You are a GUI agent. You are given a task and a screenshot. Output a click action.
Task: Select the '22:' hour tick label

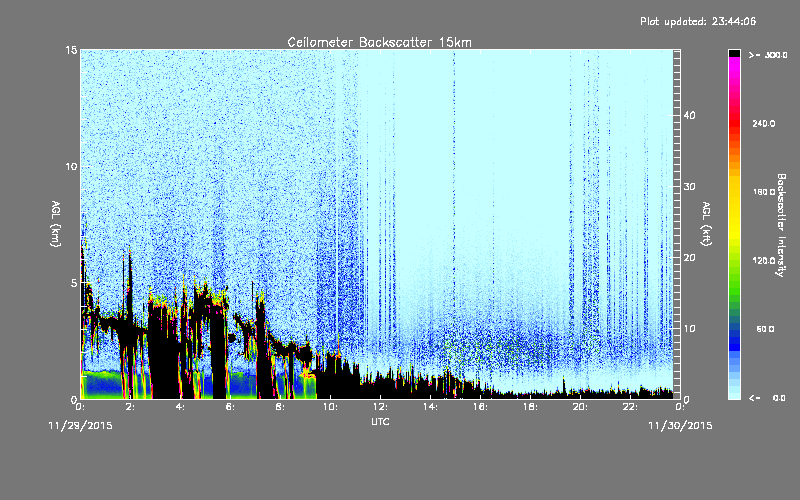click(630, 407)
